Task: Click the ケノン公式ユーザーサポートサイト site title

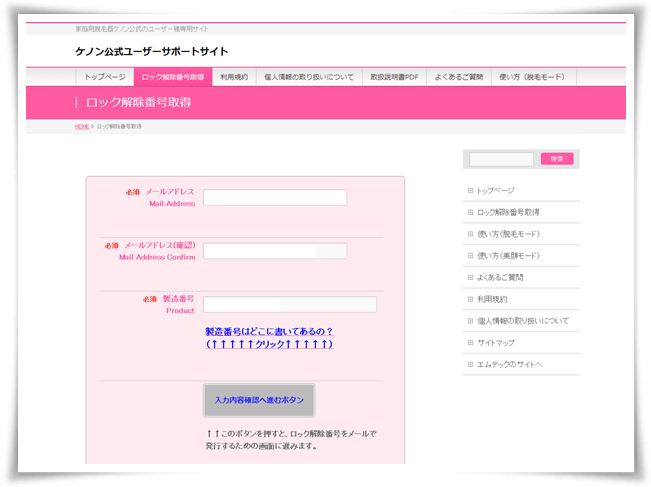Action: click(152, 51)
